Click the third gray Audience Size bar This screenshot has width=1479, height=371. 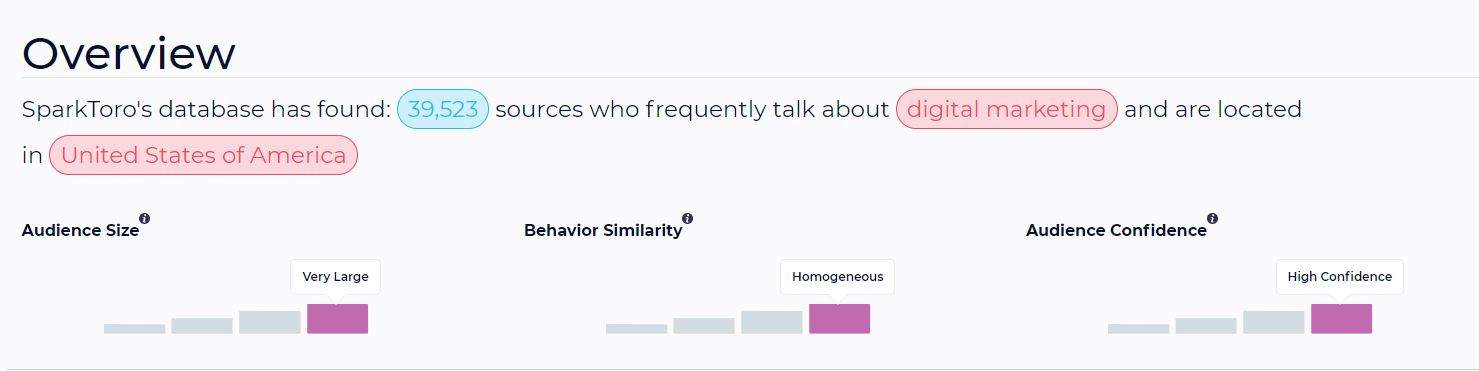point(270,322)
